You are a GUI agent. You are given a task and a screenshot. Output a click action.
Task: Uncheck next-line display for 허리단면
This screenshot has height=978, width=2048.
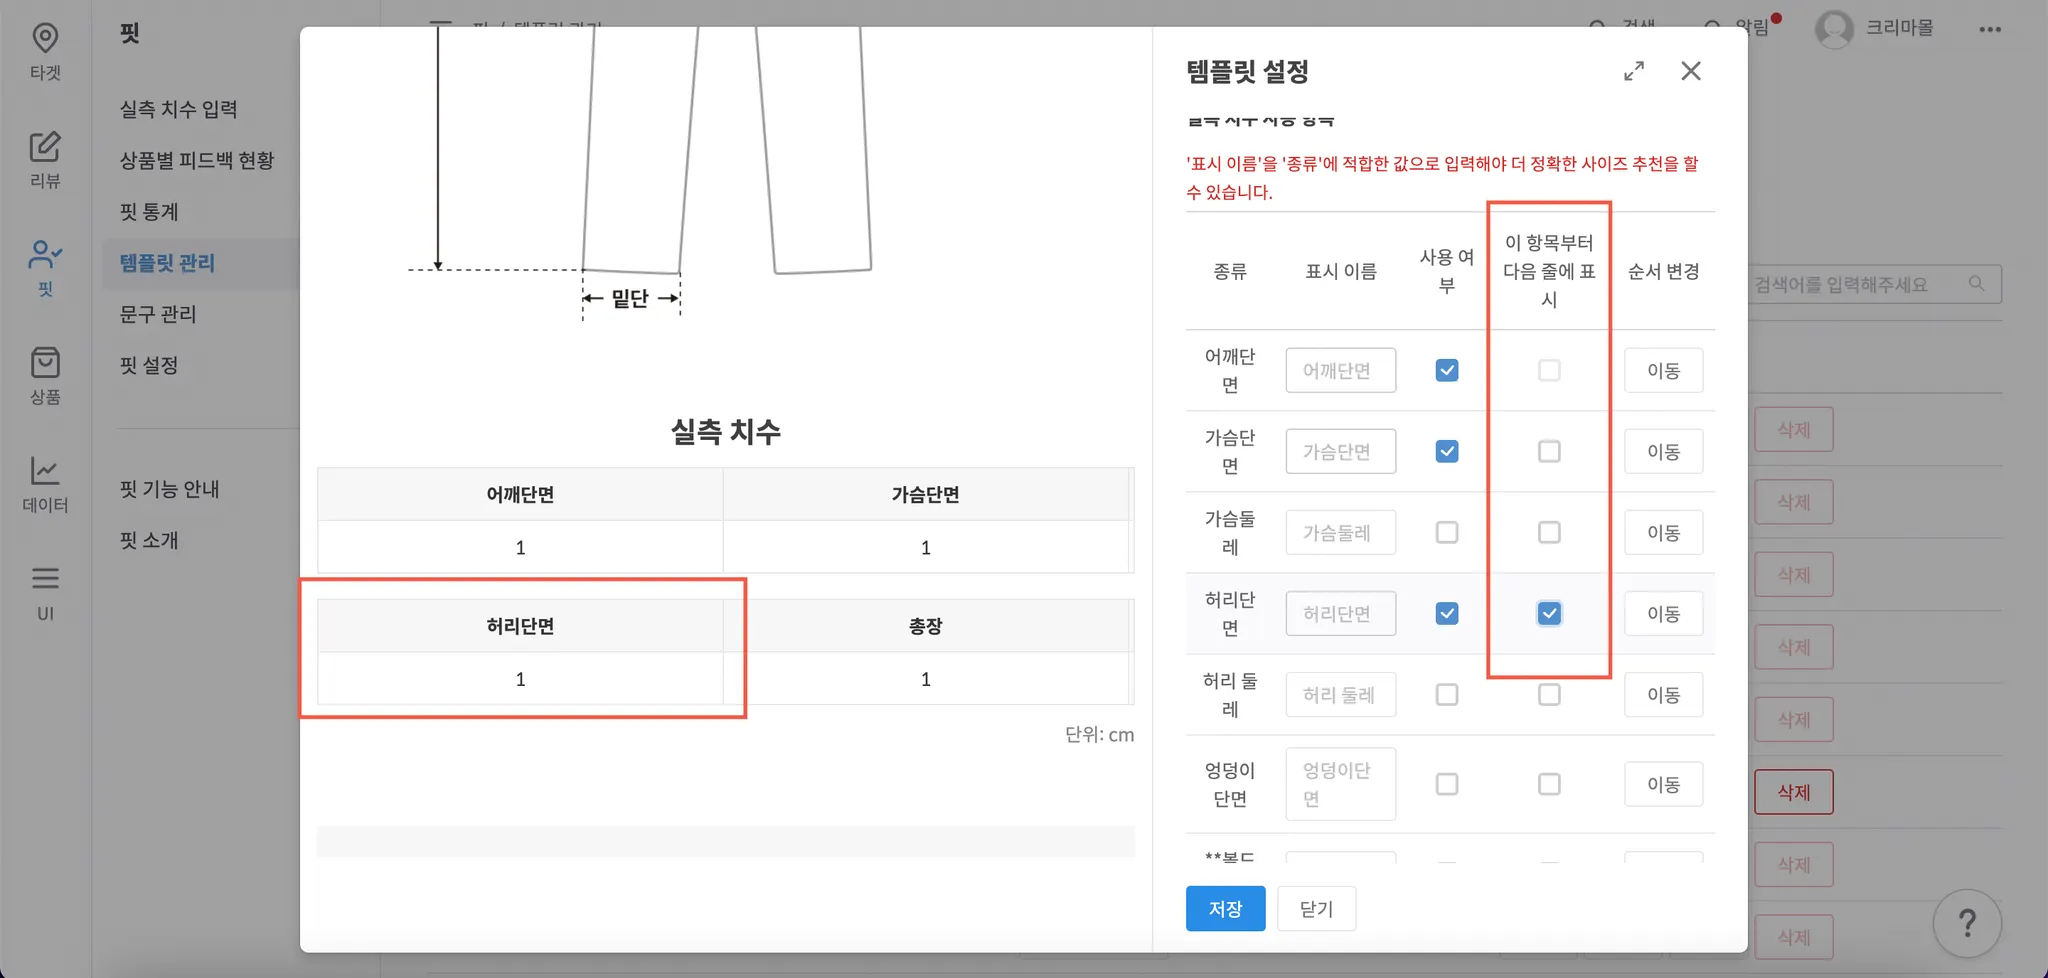click(x=1548, y=613)
